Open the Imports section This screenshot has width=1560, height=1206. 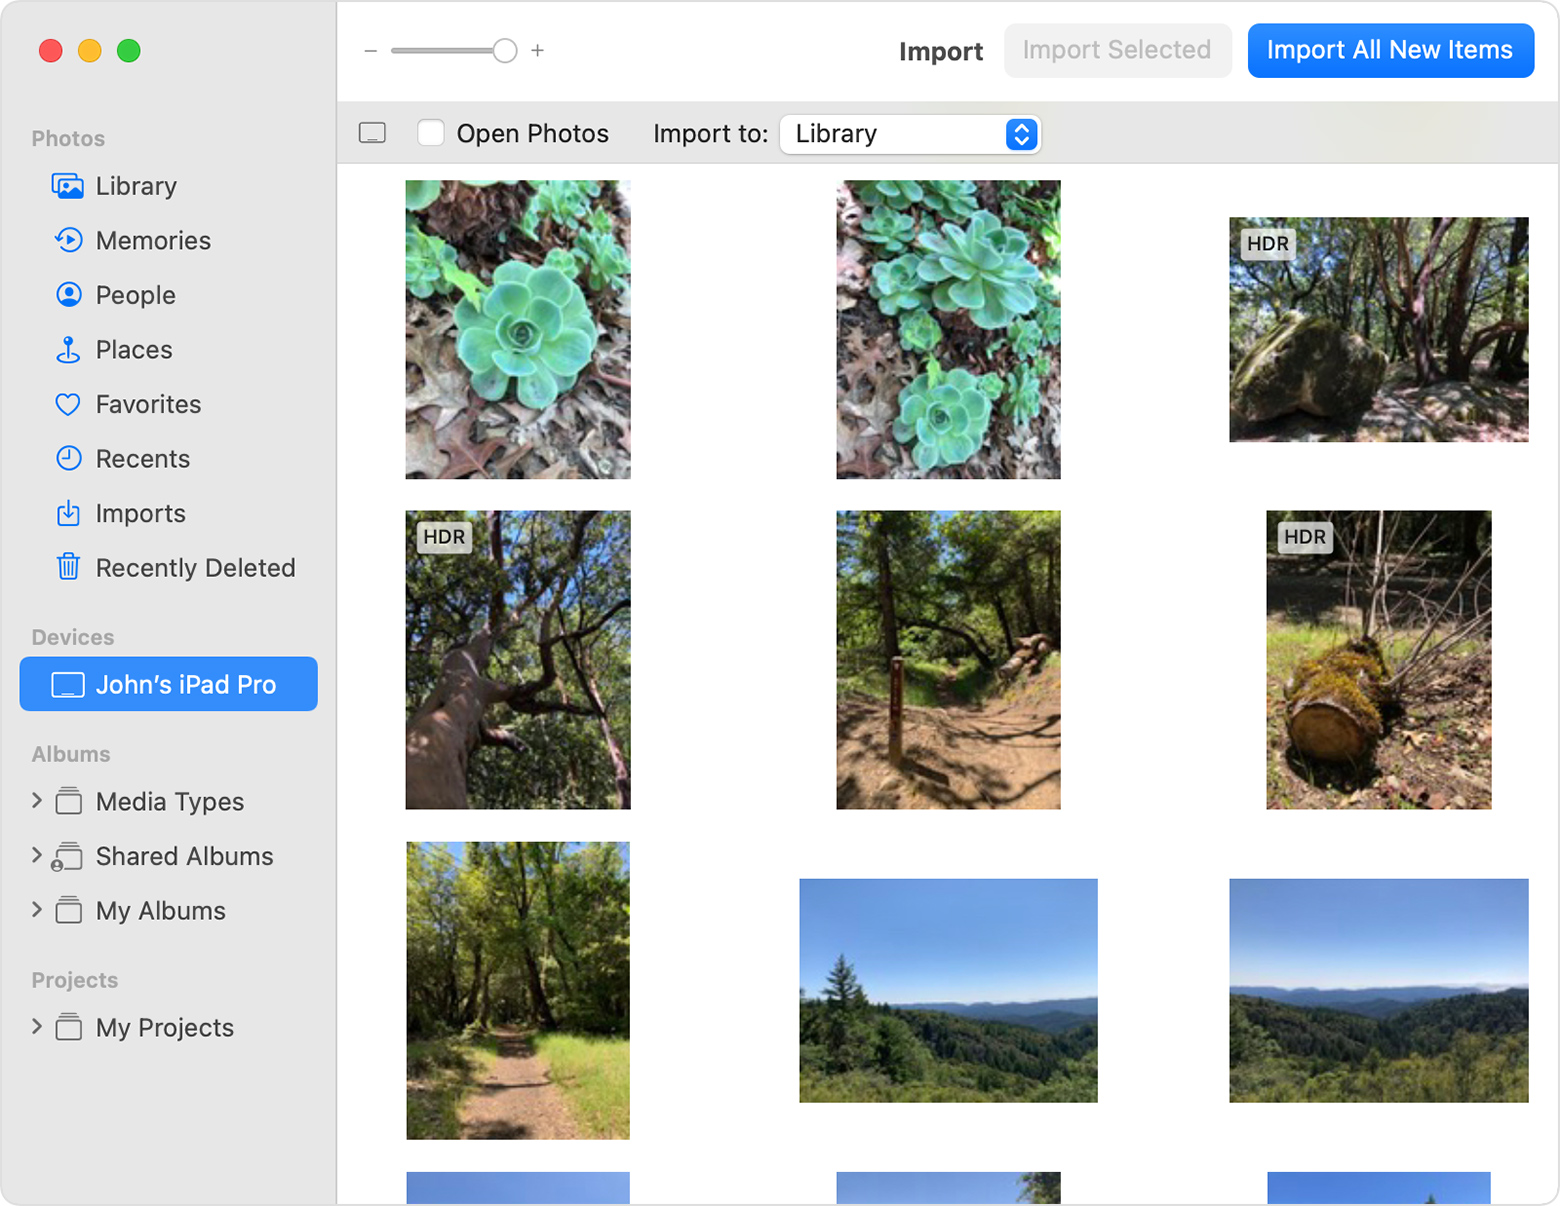tap(140, 513)
